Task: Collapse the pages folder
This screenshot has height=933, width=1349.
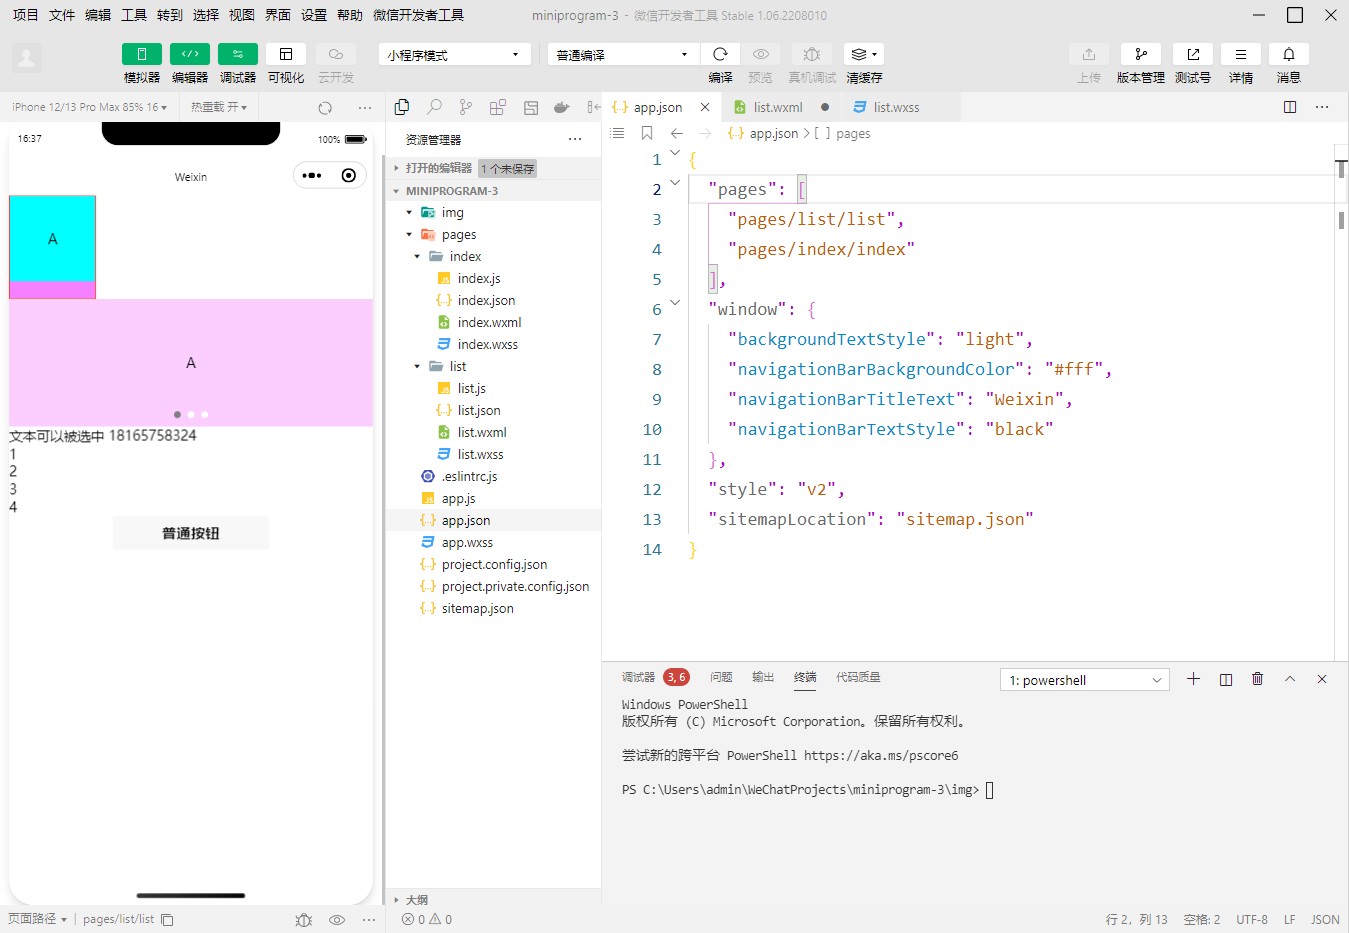Action: (x=409, y=235)
